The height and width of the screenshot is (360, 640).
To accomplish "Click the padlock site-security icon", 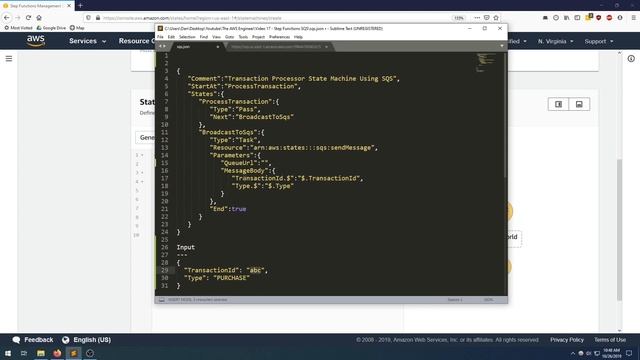I will click(x=98, y=18).
